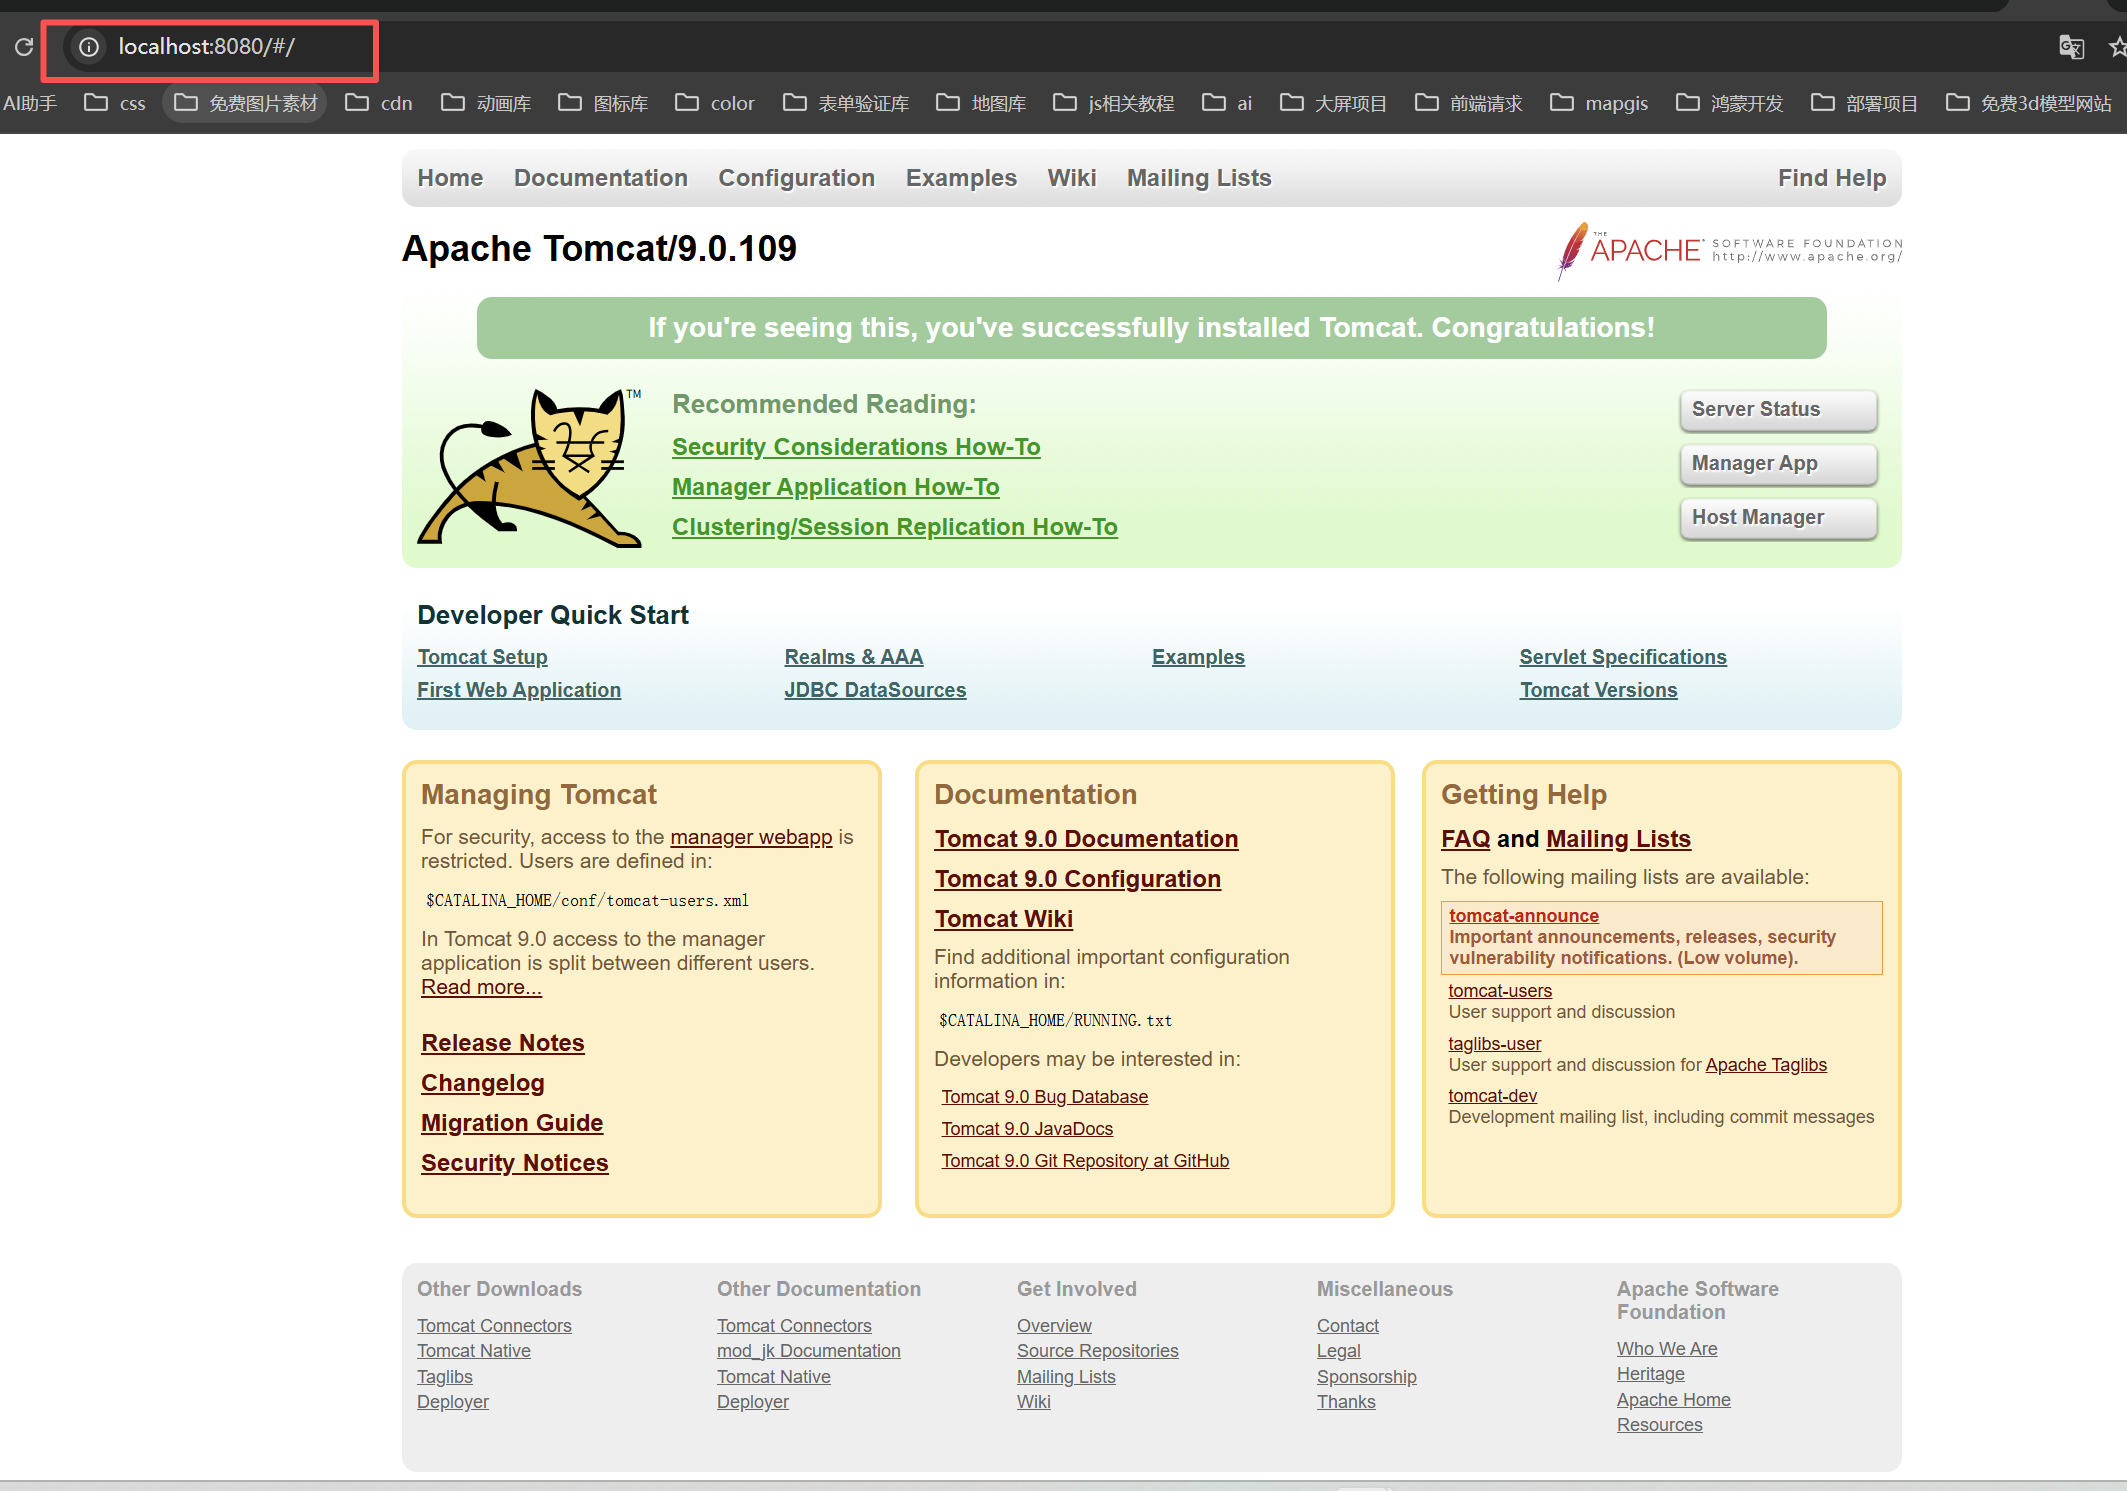Open the js相关教程 bookmark folder
This screenshot has height=1491, width=2127.
(1114, 103)
